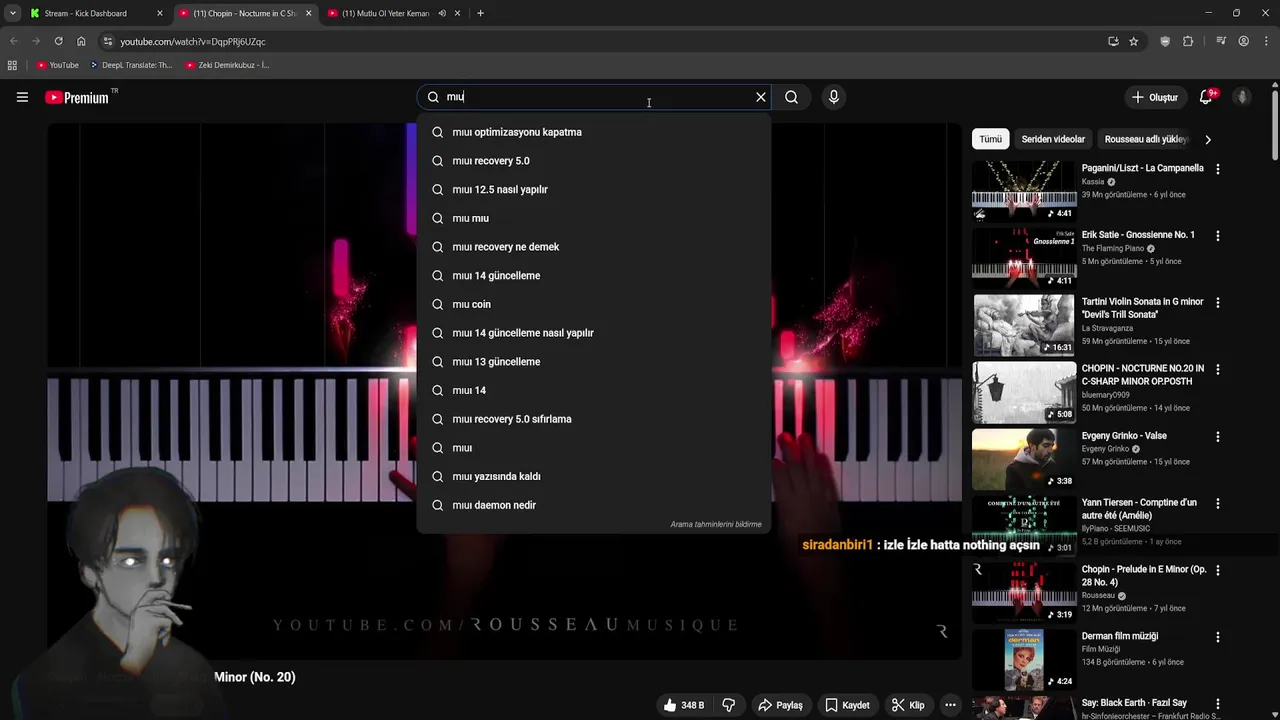Select suggestion 'mıu mıu'
This screenshot has width=1280, height=720.
[x=594, y=218]
